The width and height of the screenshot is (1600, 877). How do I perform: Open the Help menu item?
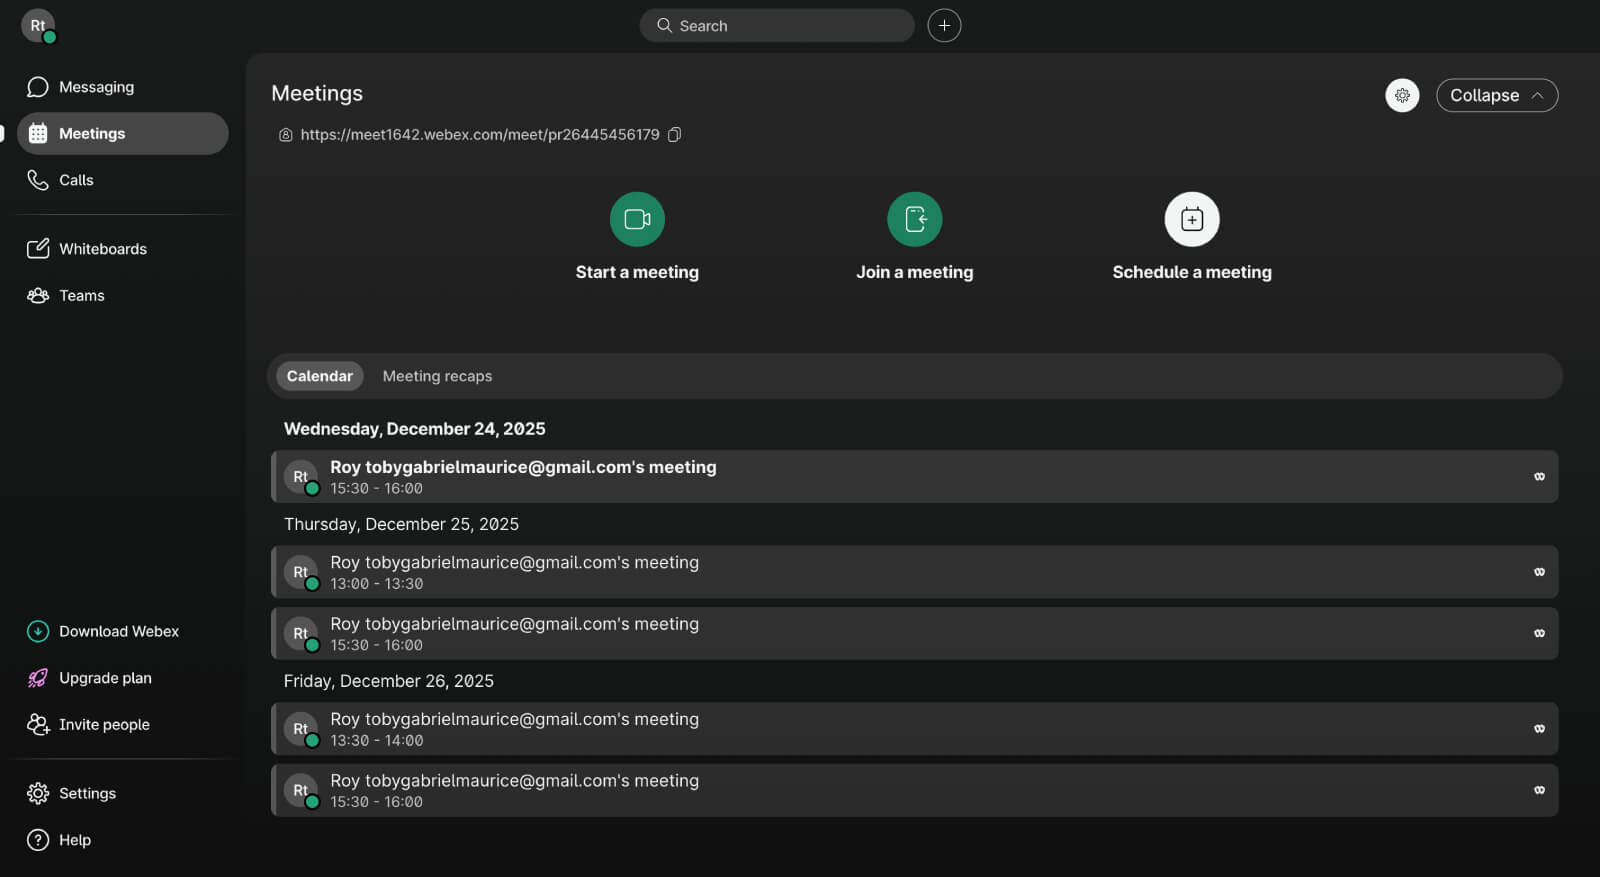click(x=122, y=840)
